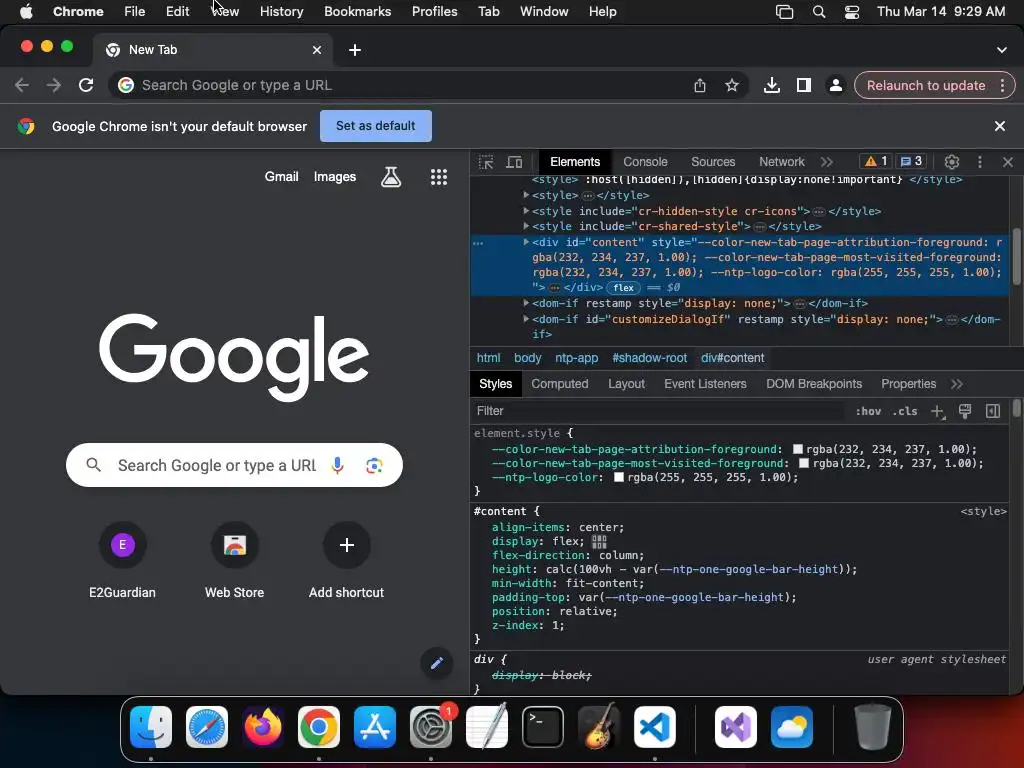Screen dimensions: 1024x768
Task: Open the Web Store shortcut tile
Action: point(234,560)
